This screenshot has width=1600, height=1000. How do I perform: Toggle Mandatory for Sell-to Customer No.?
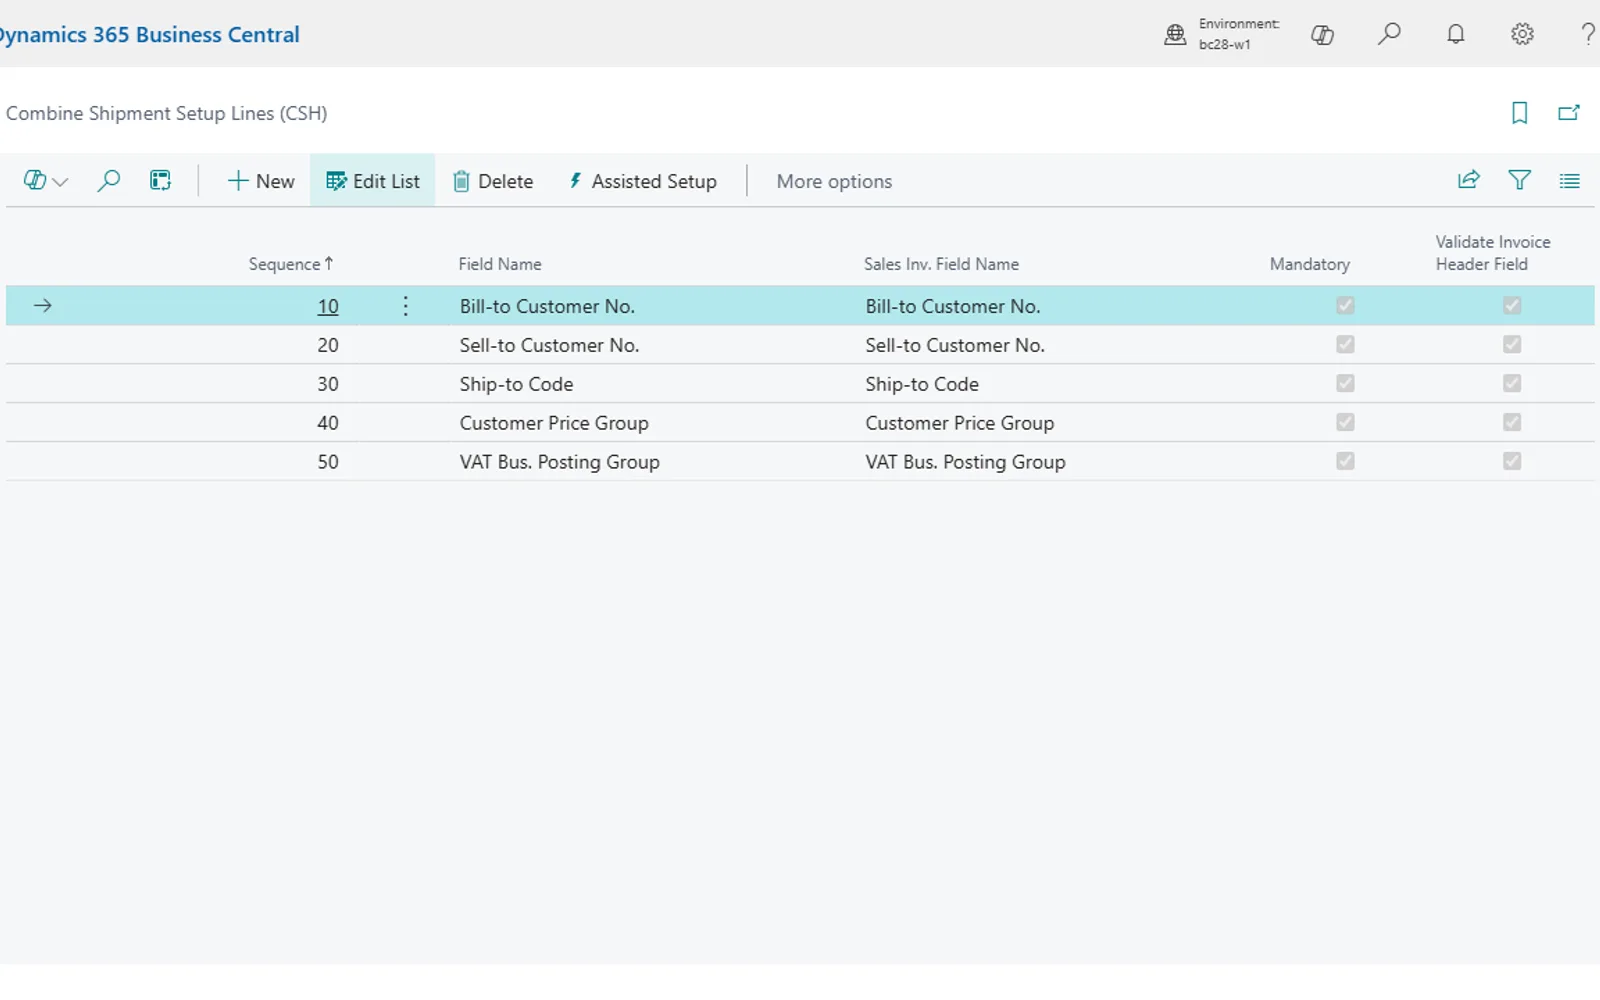click(1345, 344)
